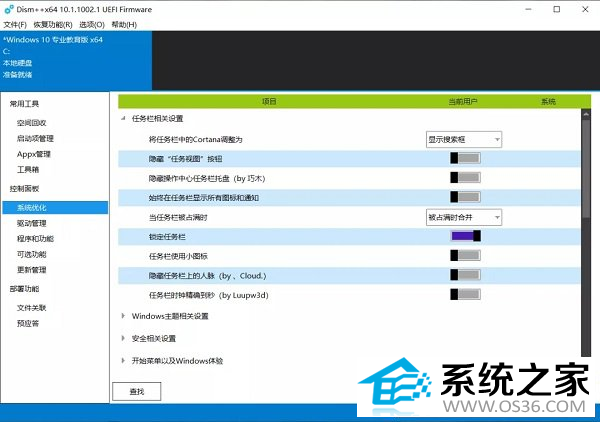Toggle 任务栏使用小图标 switch
Screen dimensions: 600x422
point(465,256)
